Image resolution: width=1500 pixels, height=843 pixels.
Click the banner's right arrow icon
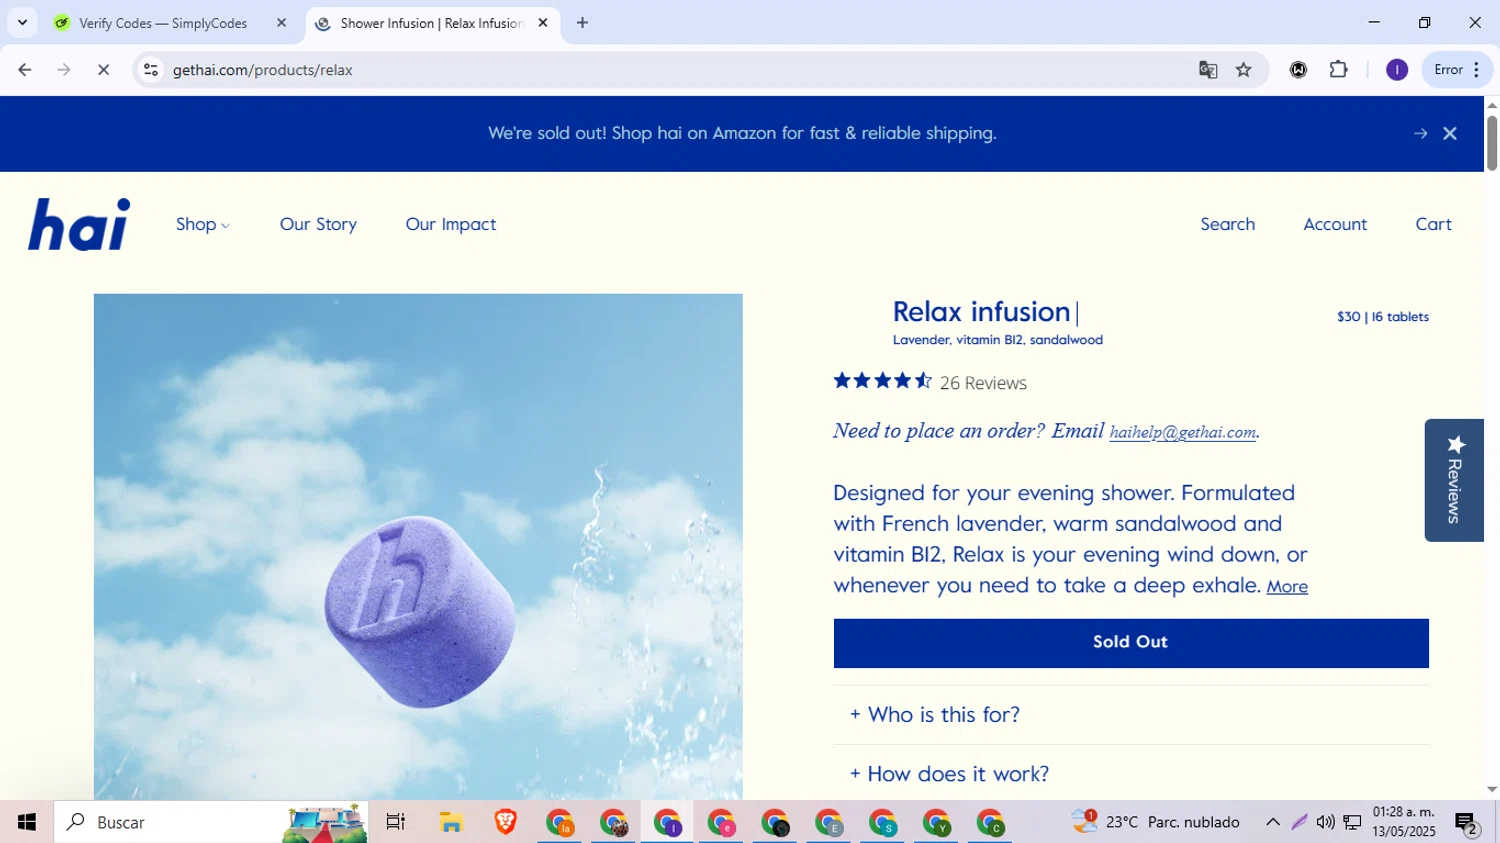click(1420, 134)
